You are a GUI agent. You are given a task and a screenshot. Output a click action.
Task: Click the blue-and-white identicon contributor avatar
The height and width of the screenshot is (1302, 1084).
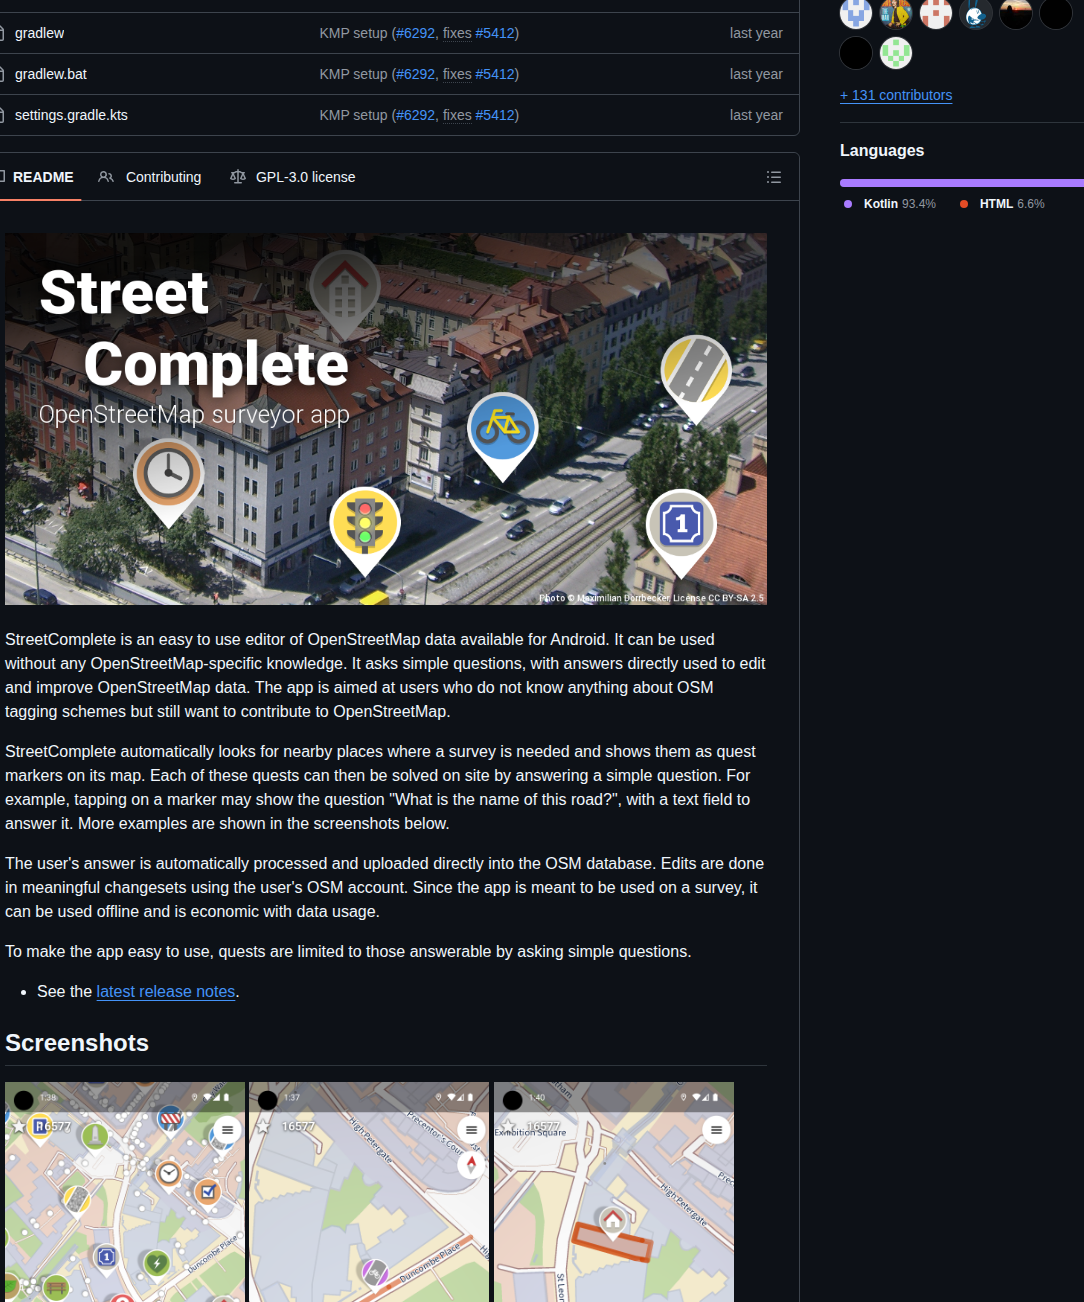[x=856, y=14]
